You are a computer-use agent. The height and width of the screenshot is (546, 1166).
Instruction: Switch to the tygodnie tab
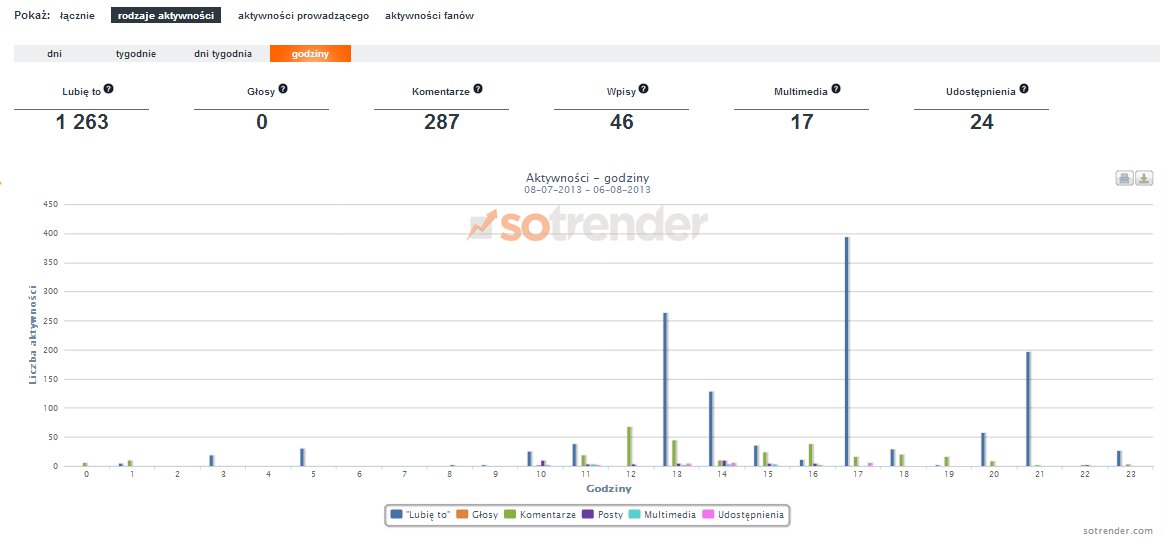136,54
